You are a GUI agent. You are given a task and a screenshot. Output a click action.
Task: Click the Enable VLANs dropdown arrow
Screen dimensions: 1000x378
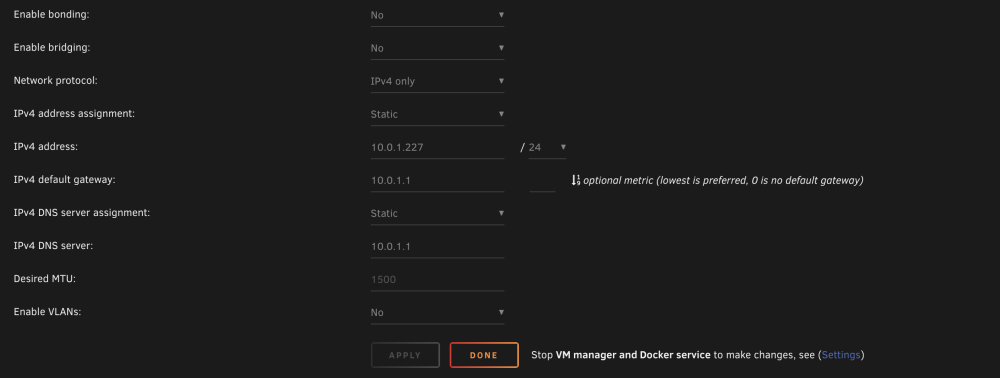click(501, 312)
